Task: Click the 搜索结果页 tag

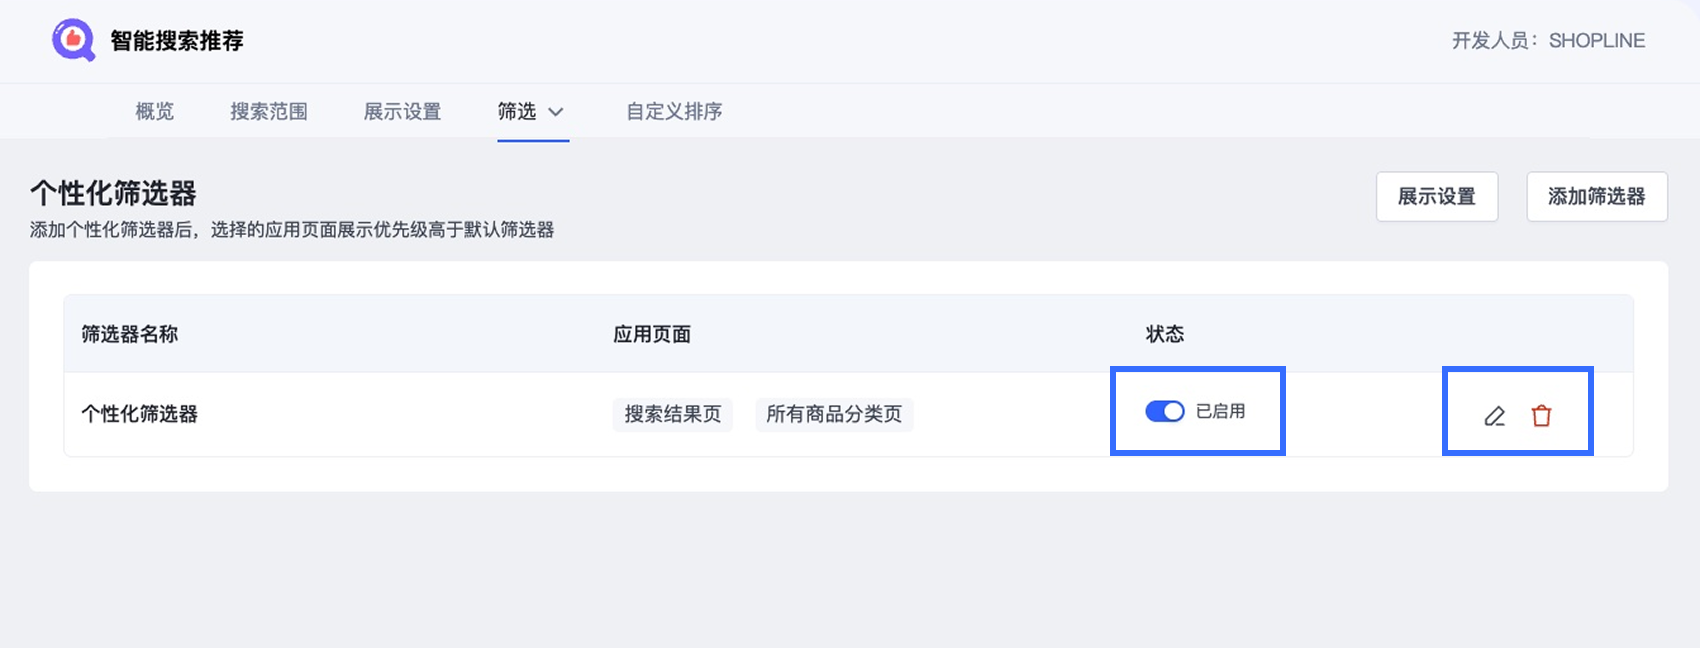Action: [x=672, y=414]
